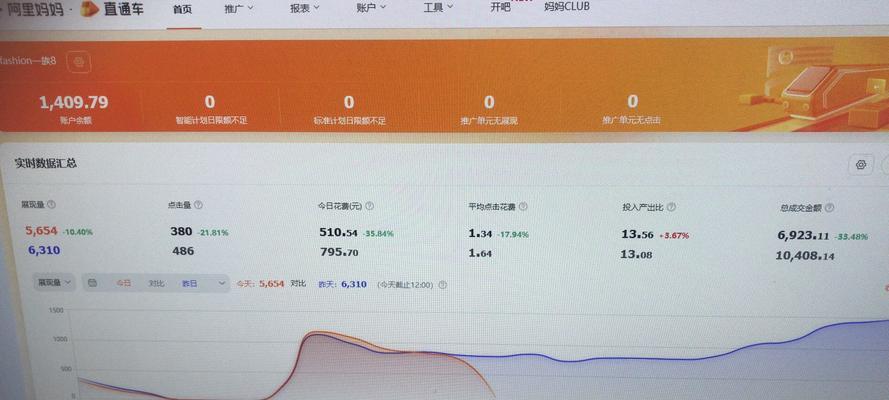Expand the 推广 menu
This screenshot has width=889, height=400.
(x=238, y=8)
